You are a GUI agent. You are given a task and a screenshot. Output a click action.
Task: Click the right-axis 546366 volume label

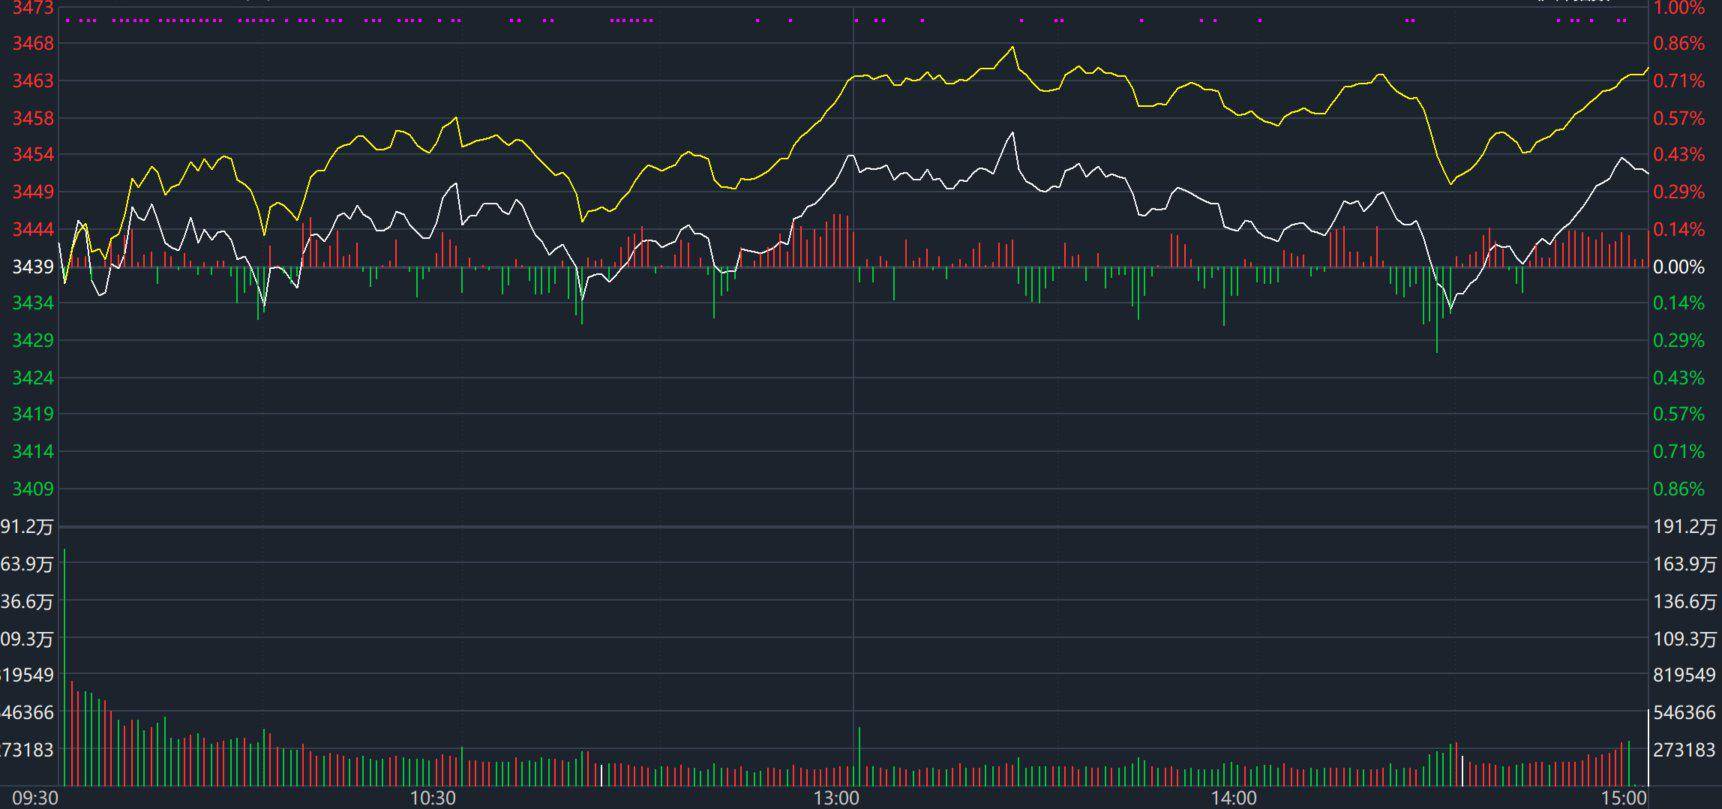click(x=1685, y=713)
